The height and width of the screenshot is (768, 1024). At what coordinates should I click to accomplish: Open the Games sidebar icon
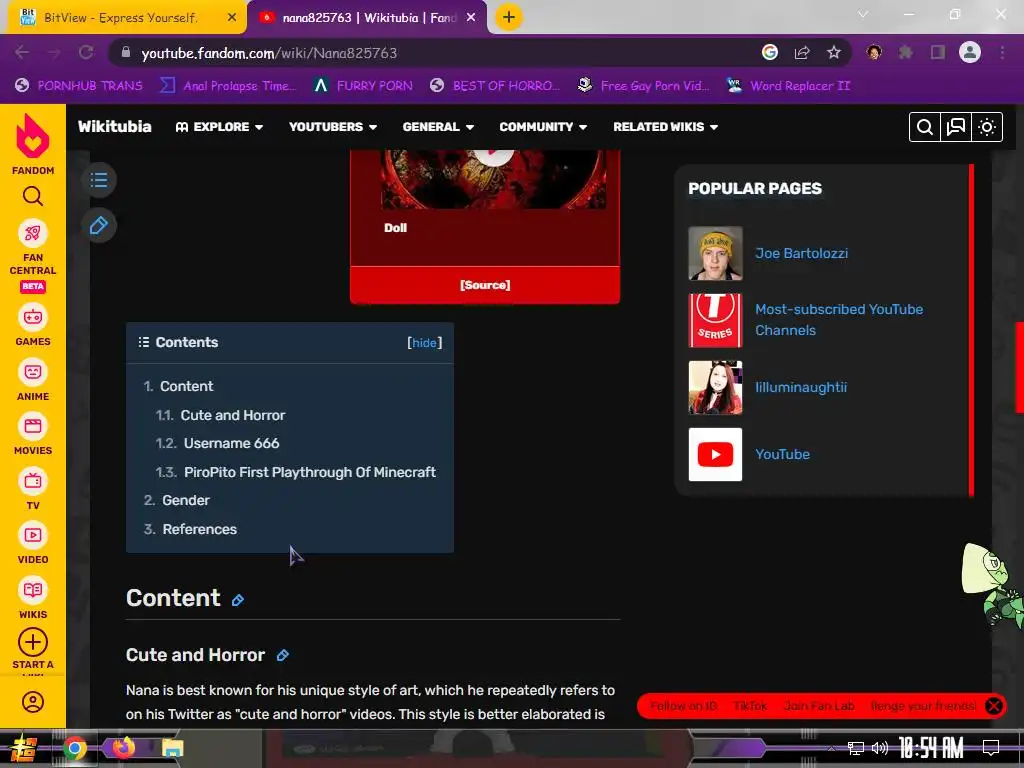(x=33, y=317)
